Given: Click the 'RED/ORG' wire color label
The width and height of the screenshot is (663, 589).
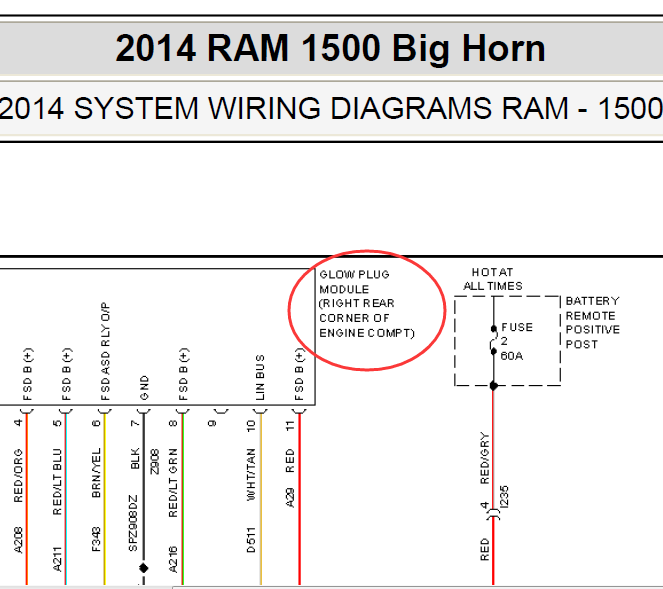Looking at the screenshot, I should (18, 476).
